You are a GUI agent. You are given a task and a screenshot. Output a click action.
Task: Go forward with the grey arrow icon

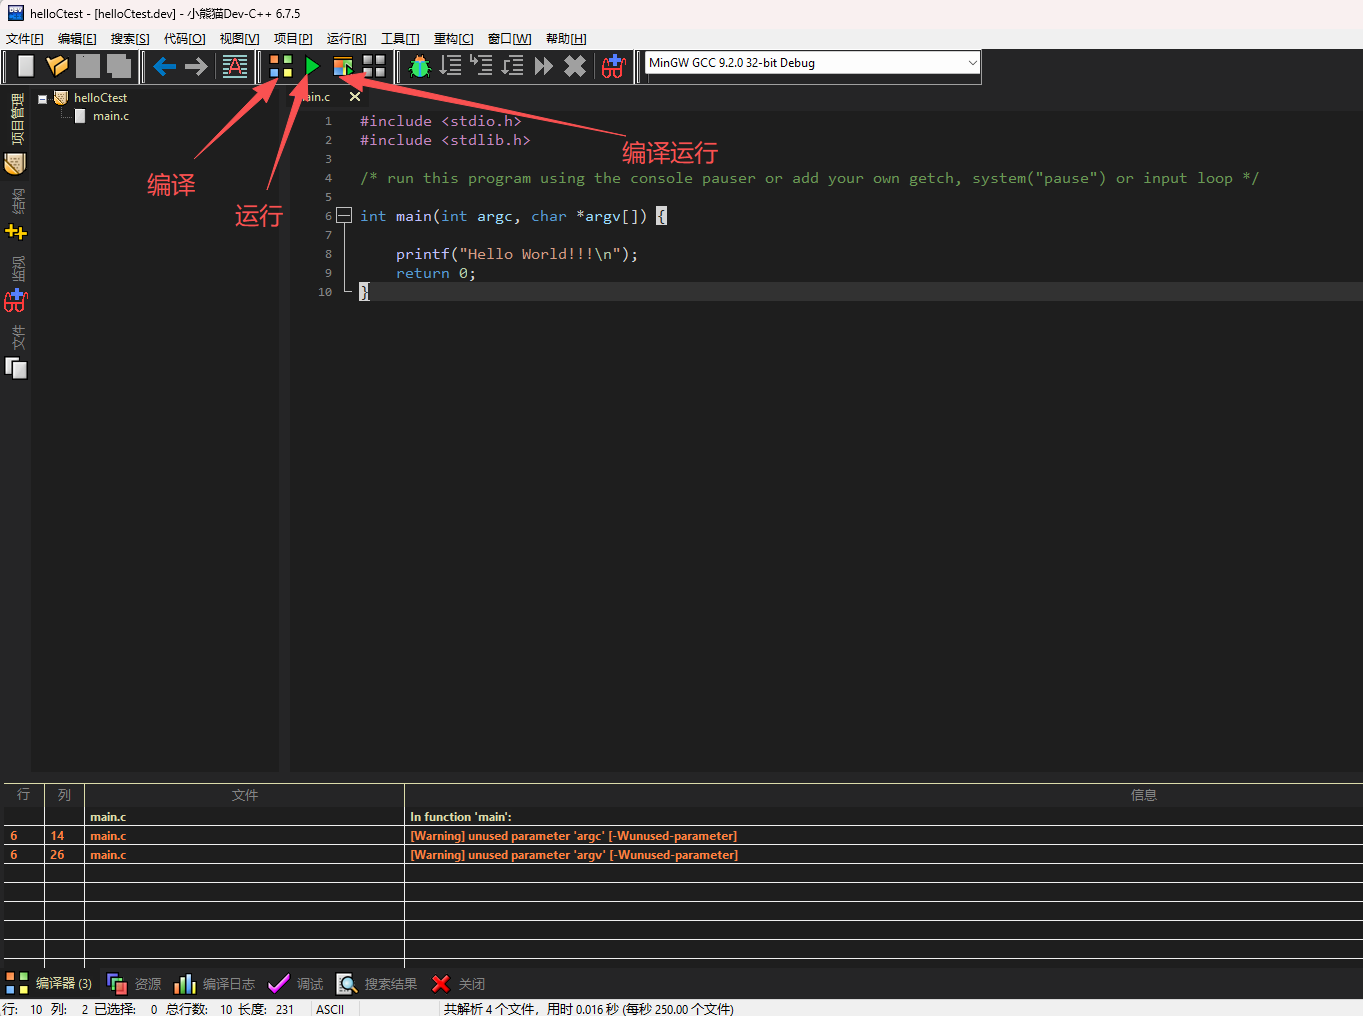pos(196,66)
